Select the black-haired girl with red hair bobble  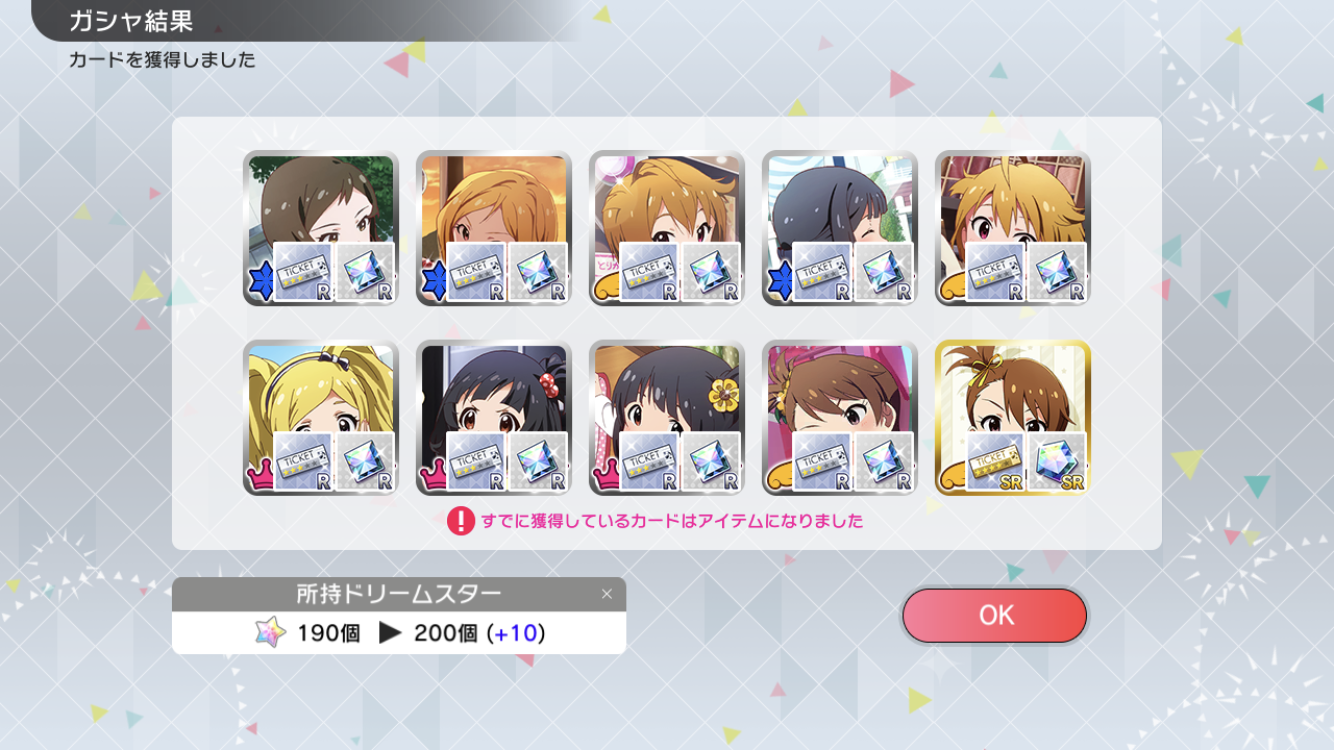tap(494, 418)
